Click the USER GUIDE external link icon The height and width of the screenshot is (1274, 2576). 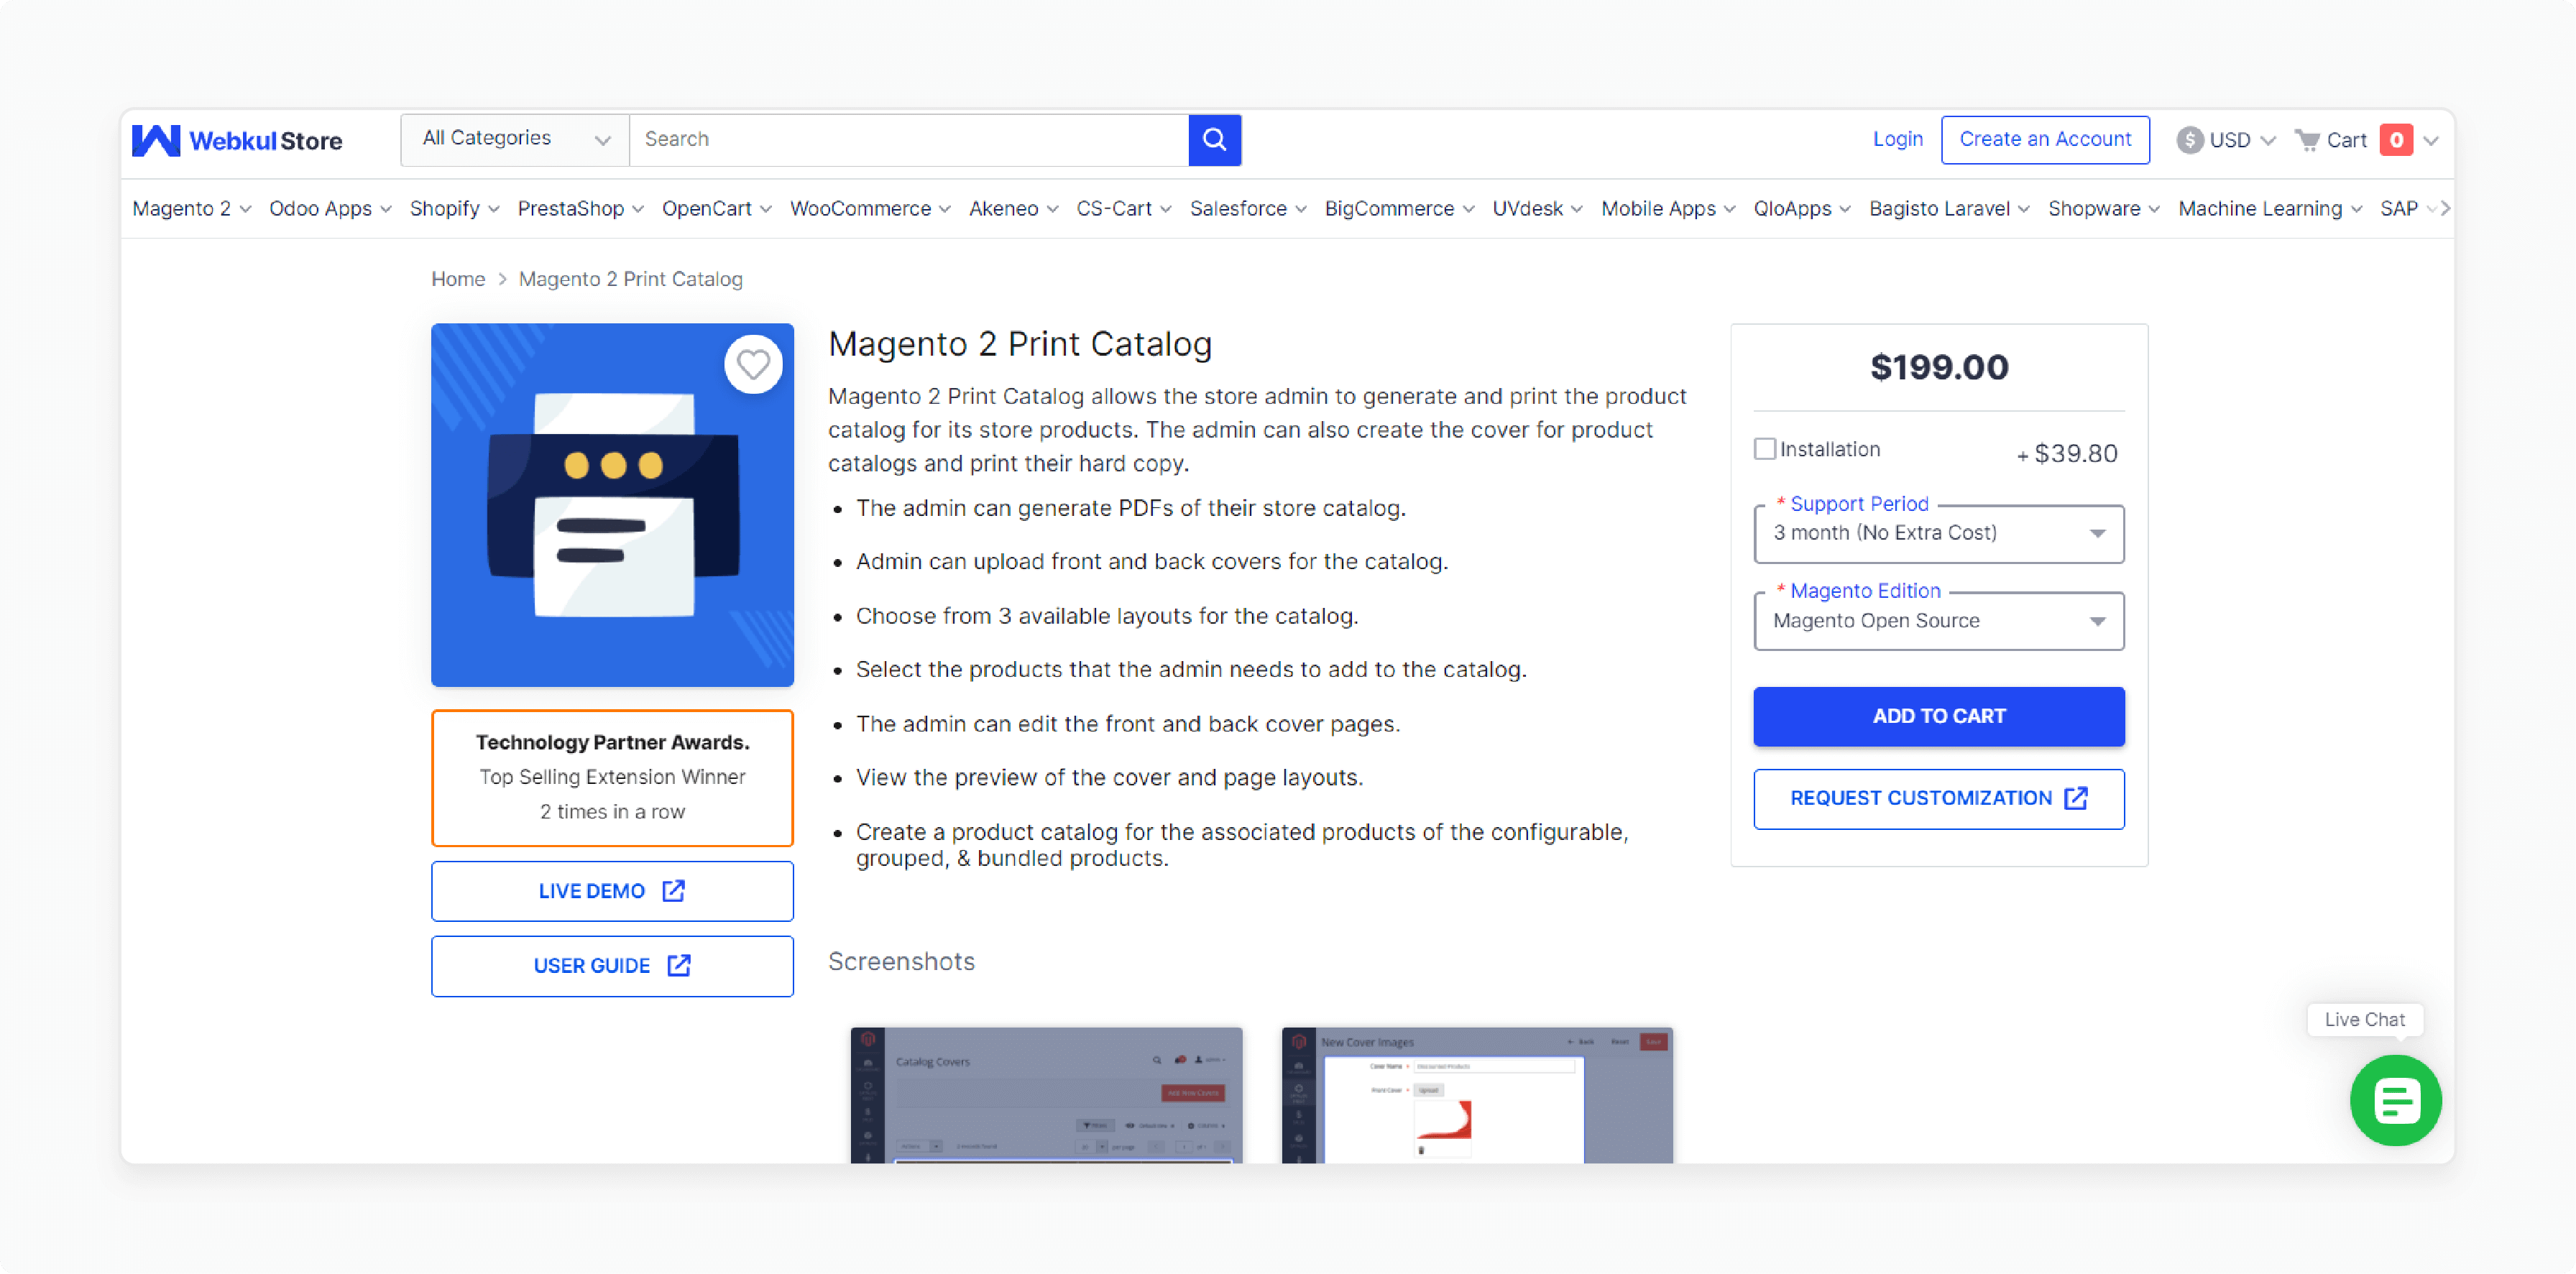(682, 965)
